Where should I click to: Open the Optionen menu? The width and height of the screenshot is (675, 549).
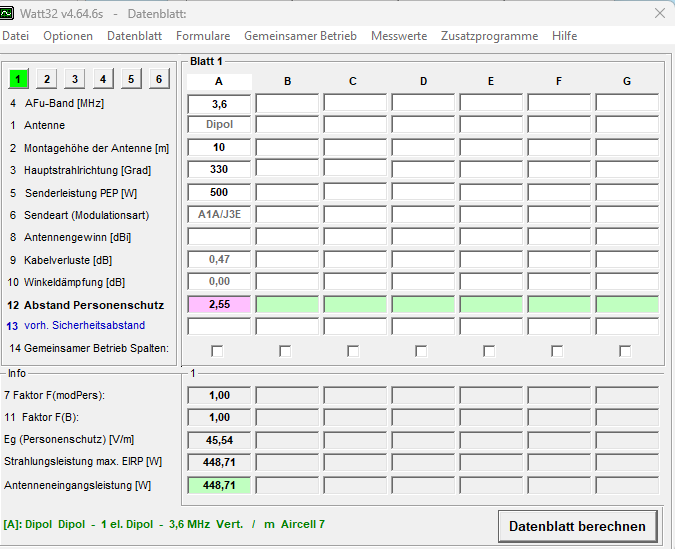(x=68, y=36)
